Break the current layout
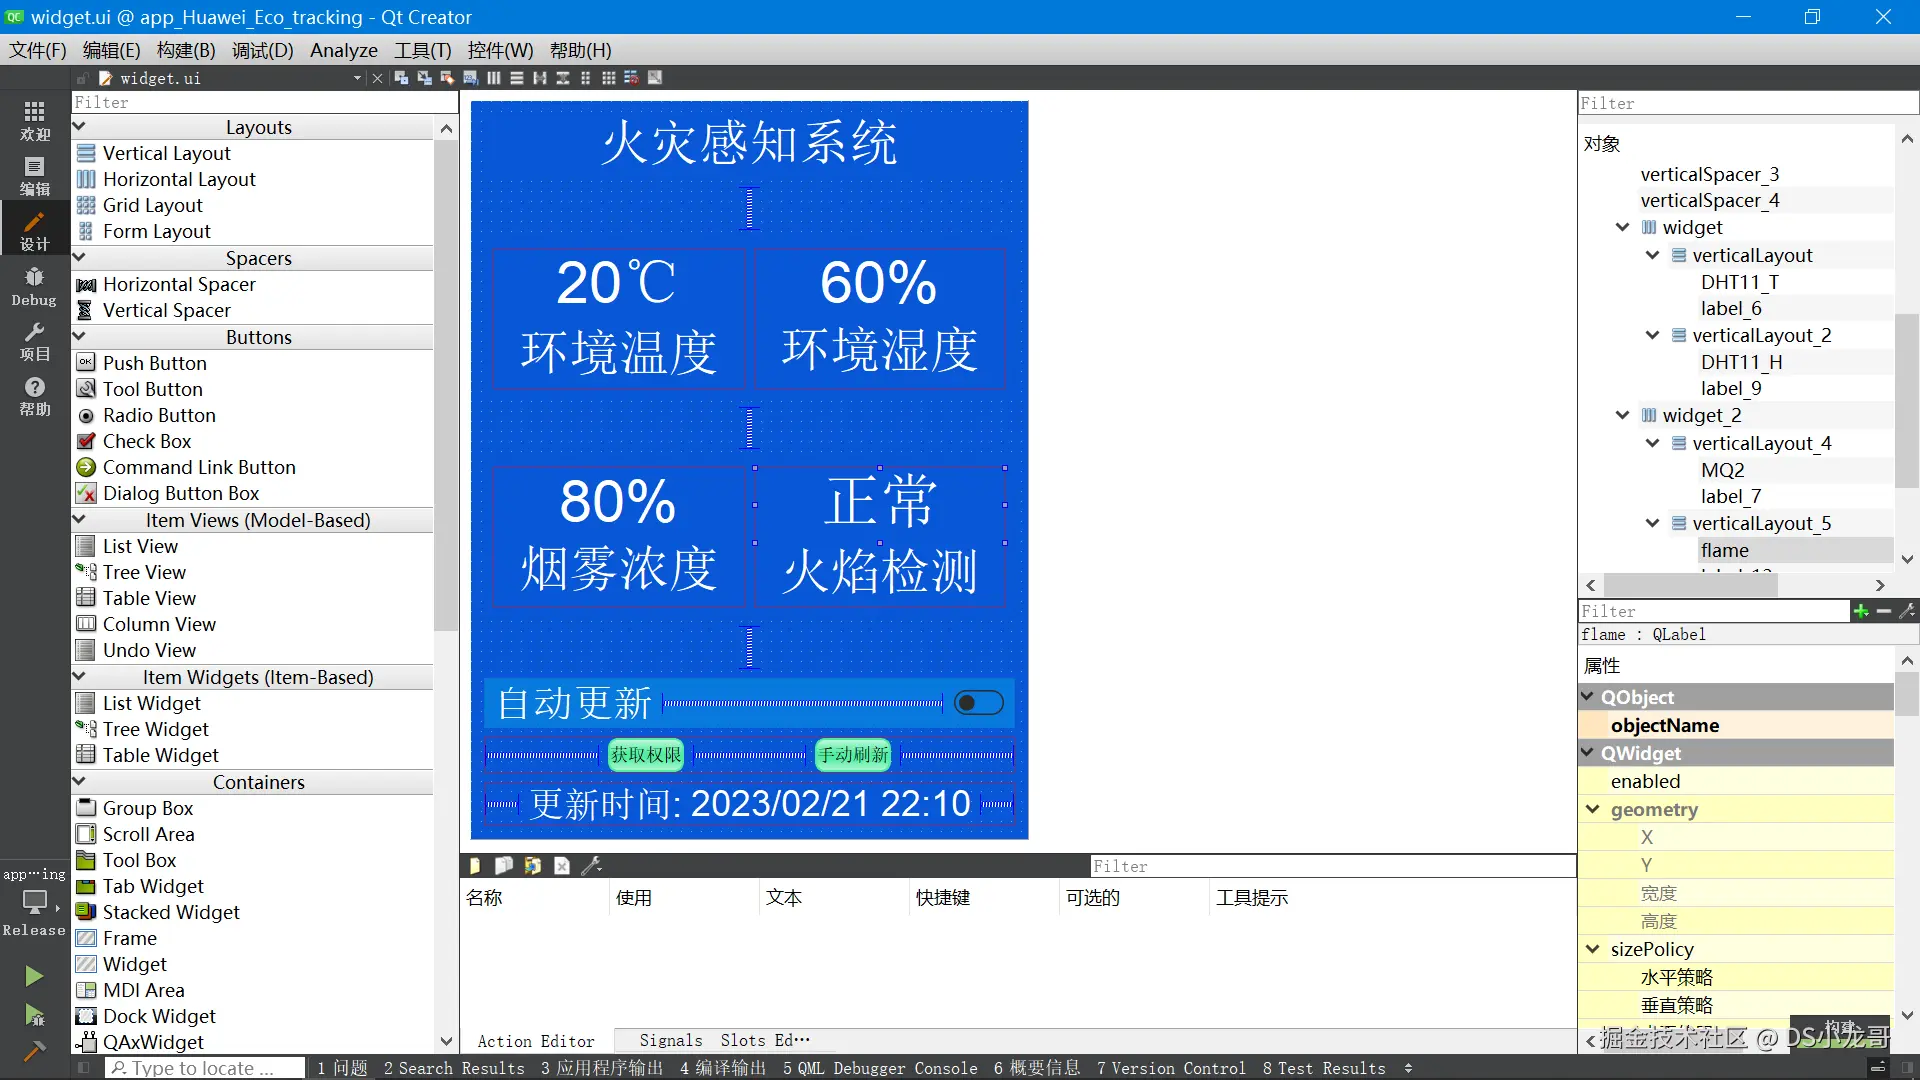 click(x=632, y=77)
